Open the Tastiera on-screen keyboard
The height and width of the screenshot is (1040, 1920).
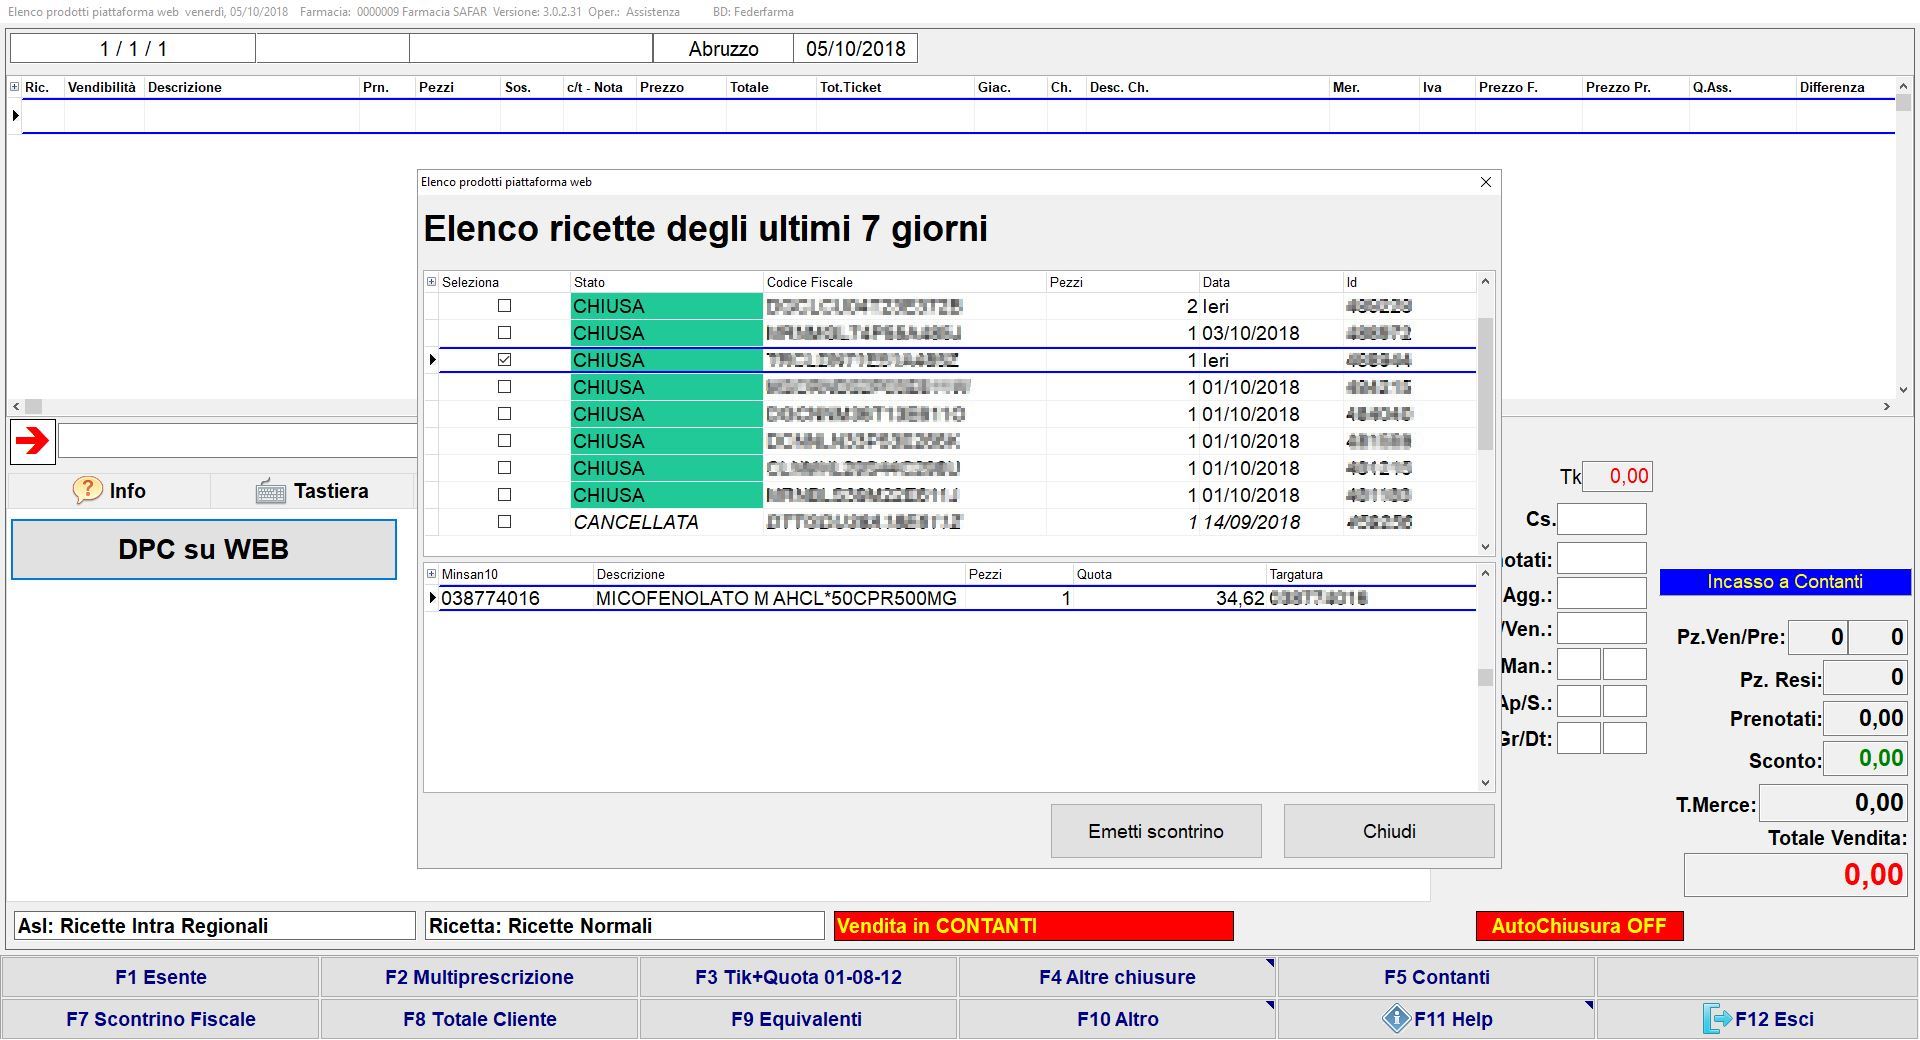(x=312, y=491)
